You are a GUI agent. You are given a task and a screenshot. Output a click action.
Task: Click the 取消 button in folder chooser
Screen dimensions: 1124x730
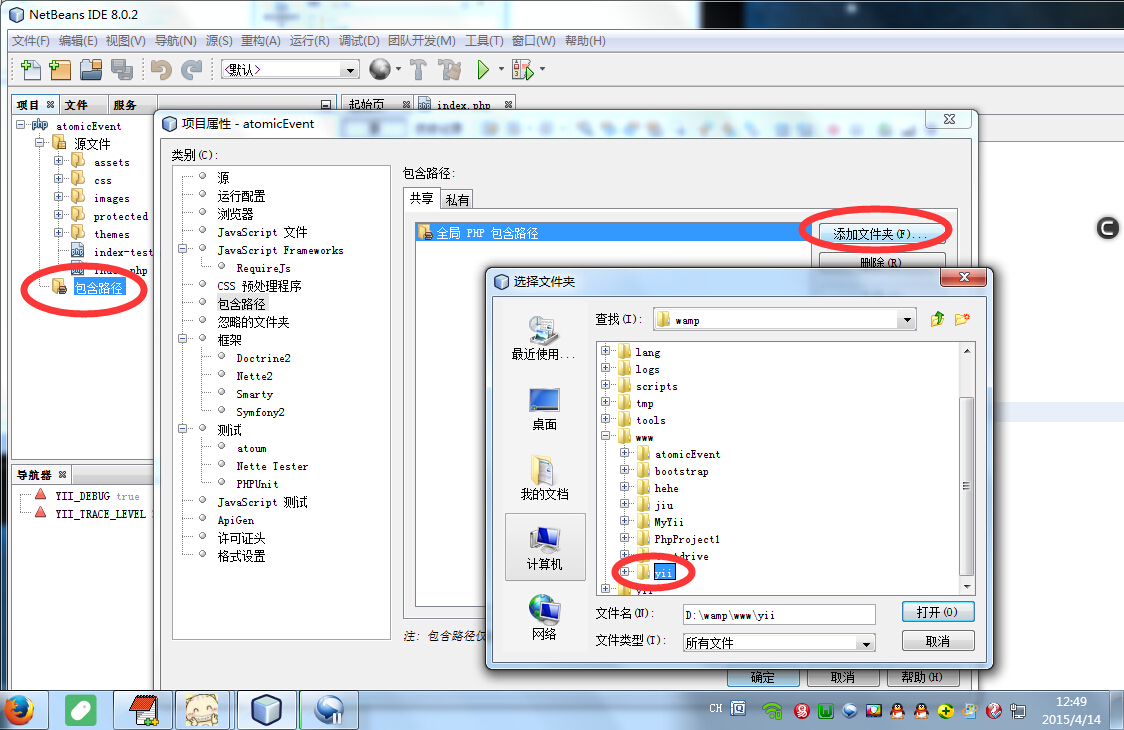(x=938, y=641)
